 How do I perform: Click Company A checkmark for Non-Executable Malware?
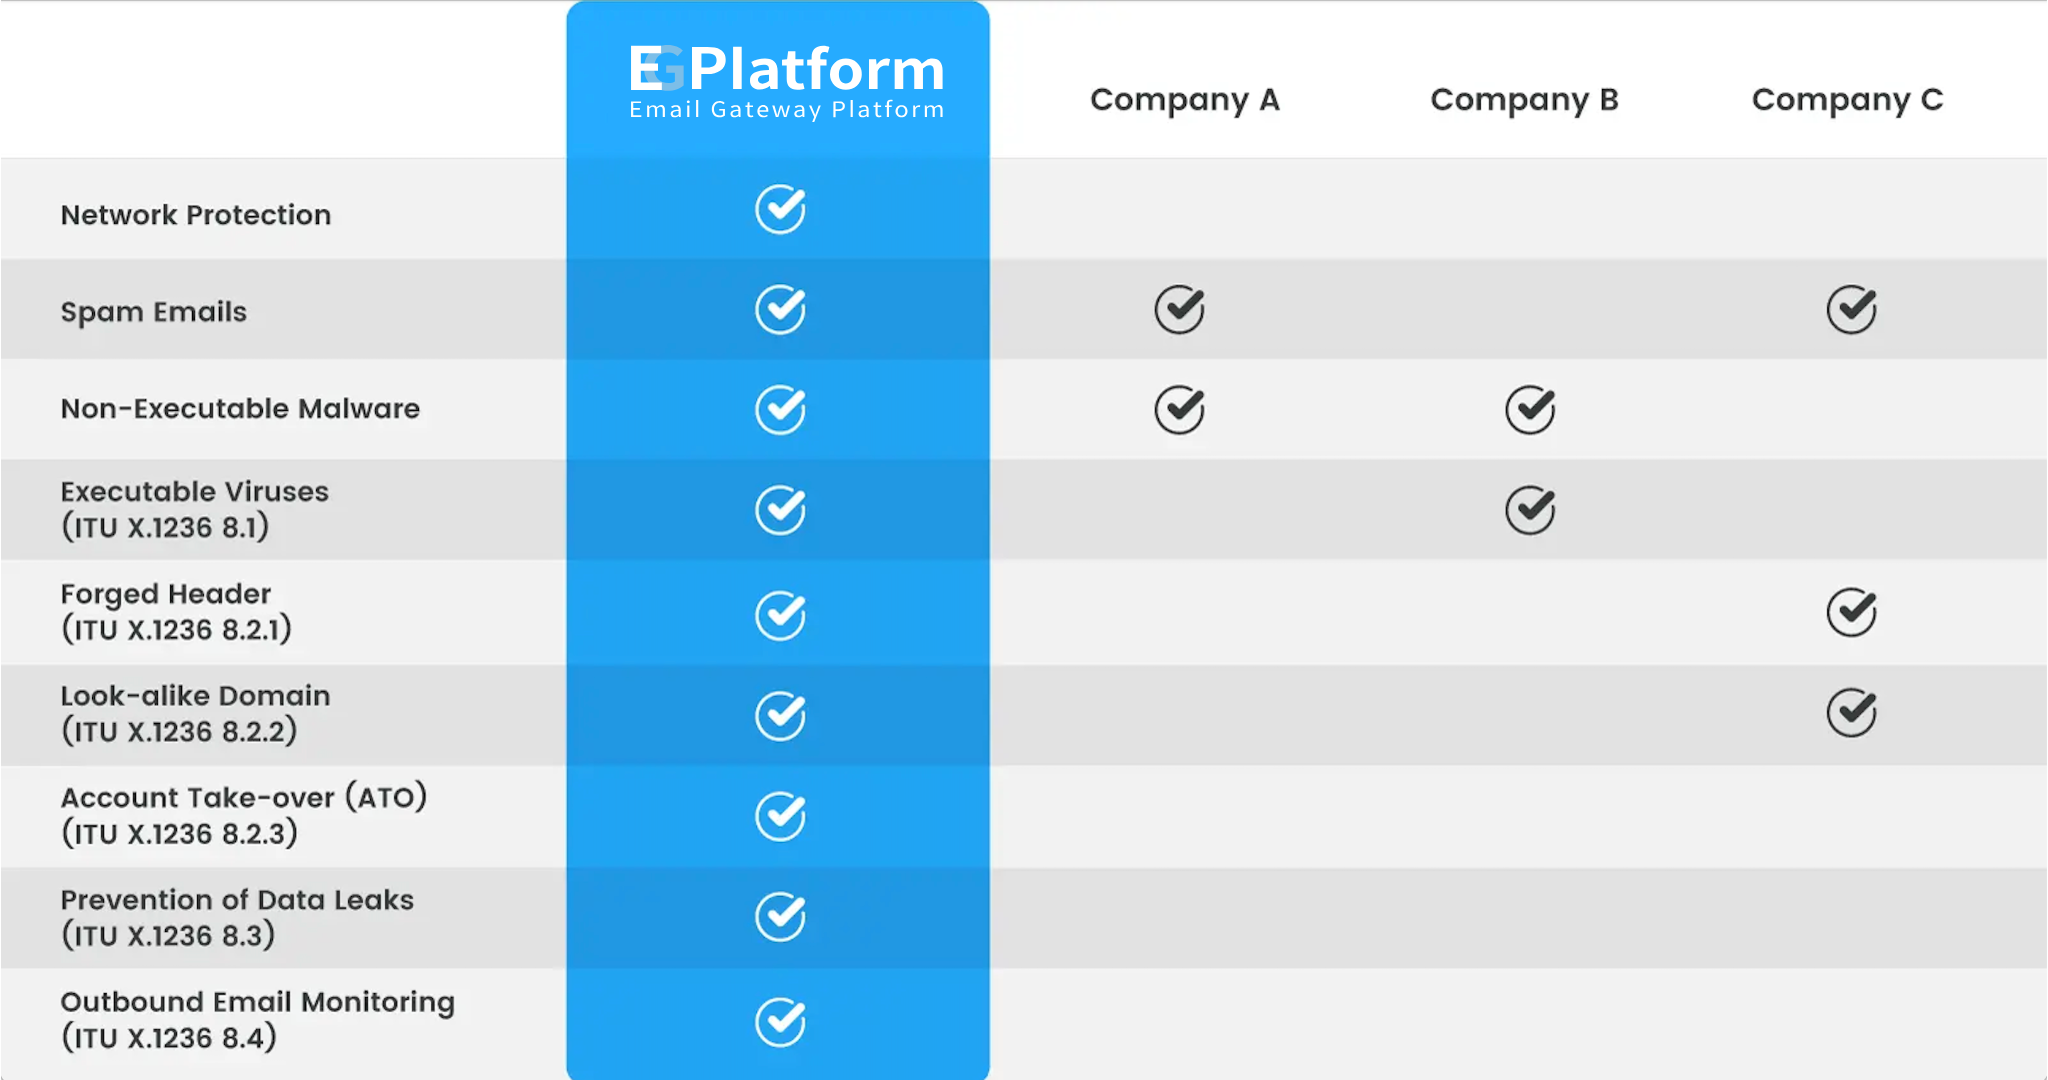click(x=1180, y=409)
